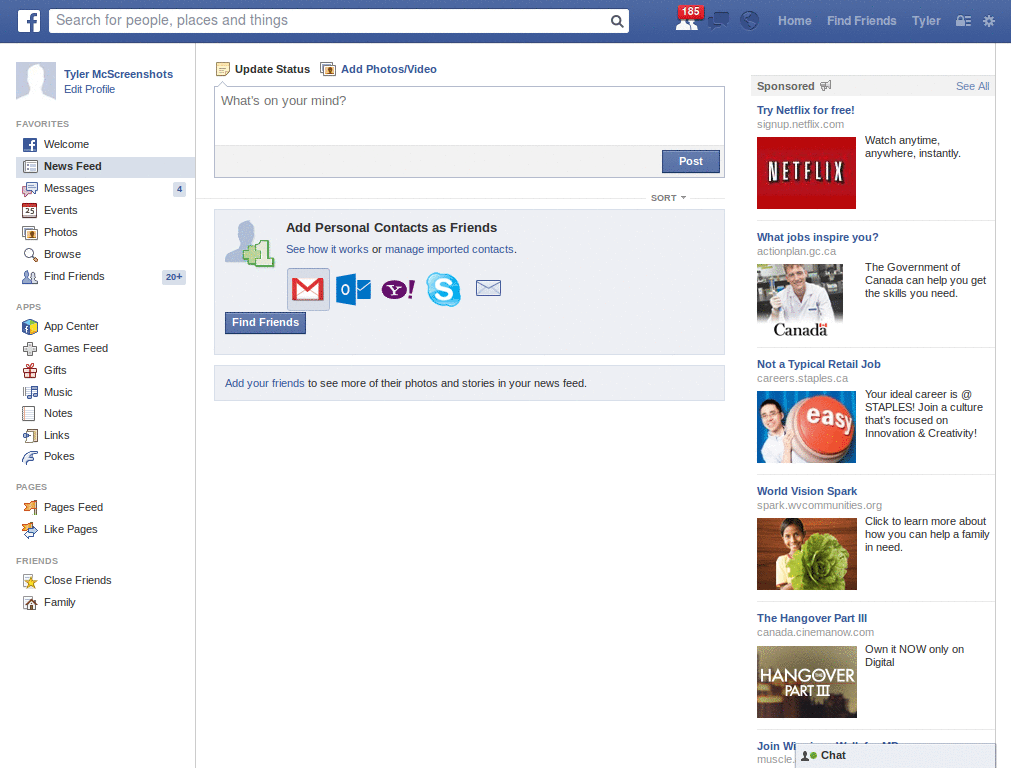Click See All sponsored link
1024x768 pixels.
pyautogui.click(x=972, y=86)
